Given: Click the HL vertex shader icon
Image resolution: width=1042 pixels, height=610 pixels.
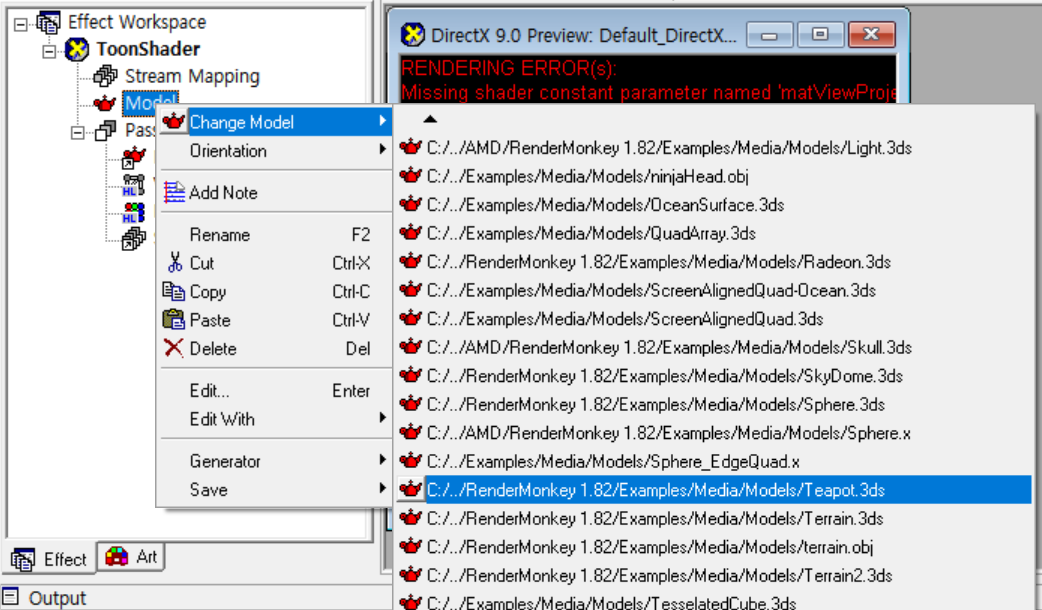Looking at the screenshot, I should (x=134, y=185).
